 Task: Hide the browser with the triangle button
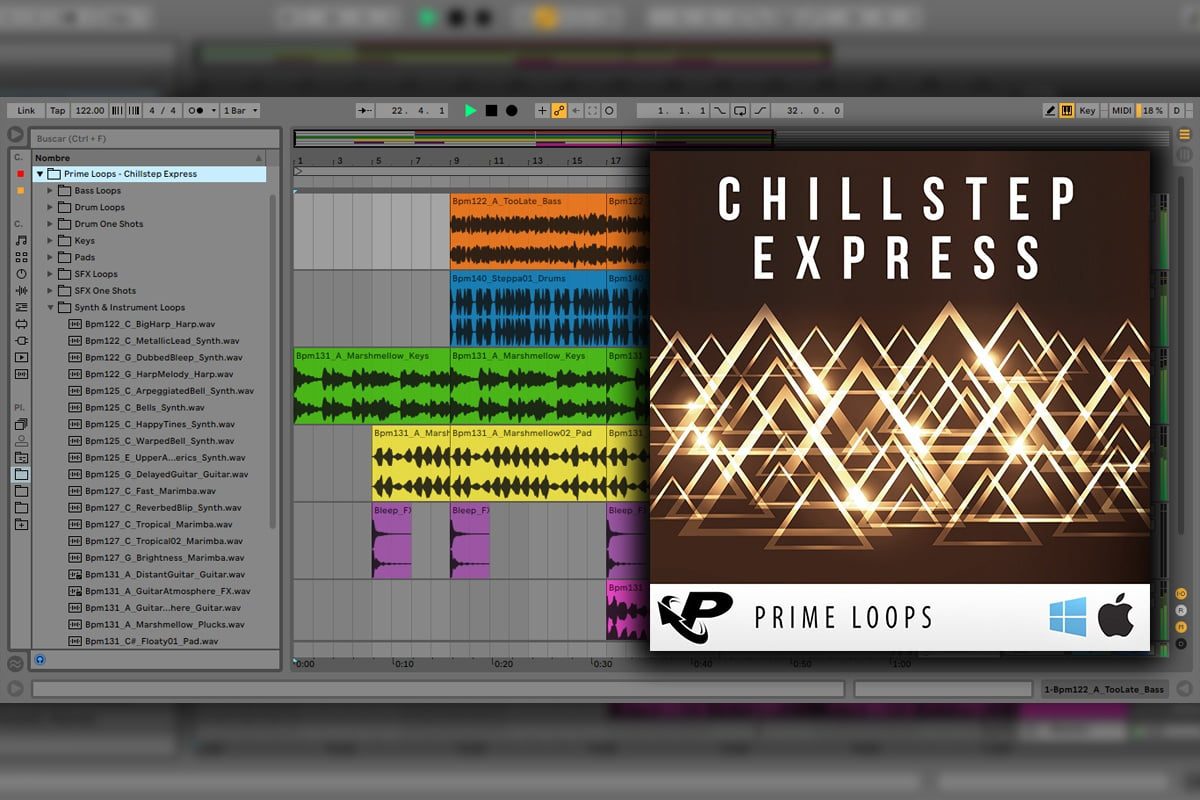click(15, 134)
